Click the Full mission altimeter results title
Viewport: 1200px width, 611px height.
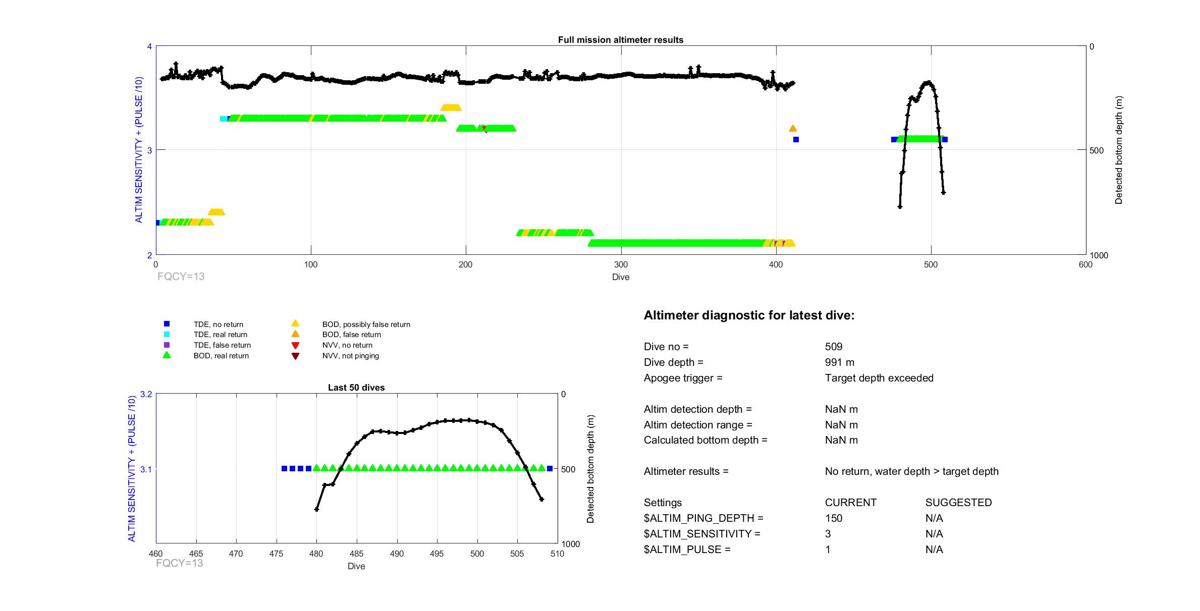click(x=620, y=40)
